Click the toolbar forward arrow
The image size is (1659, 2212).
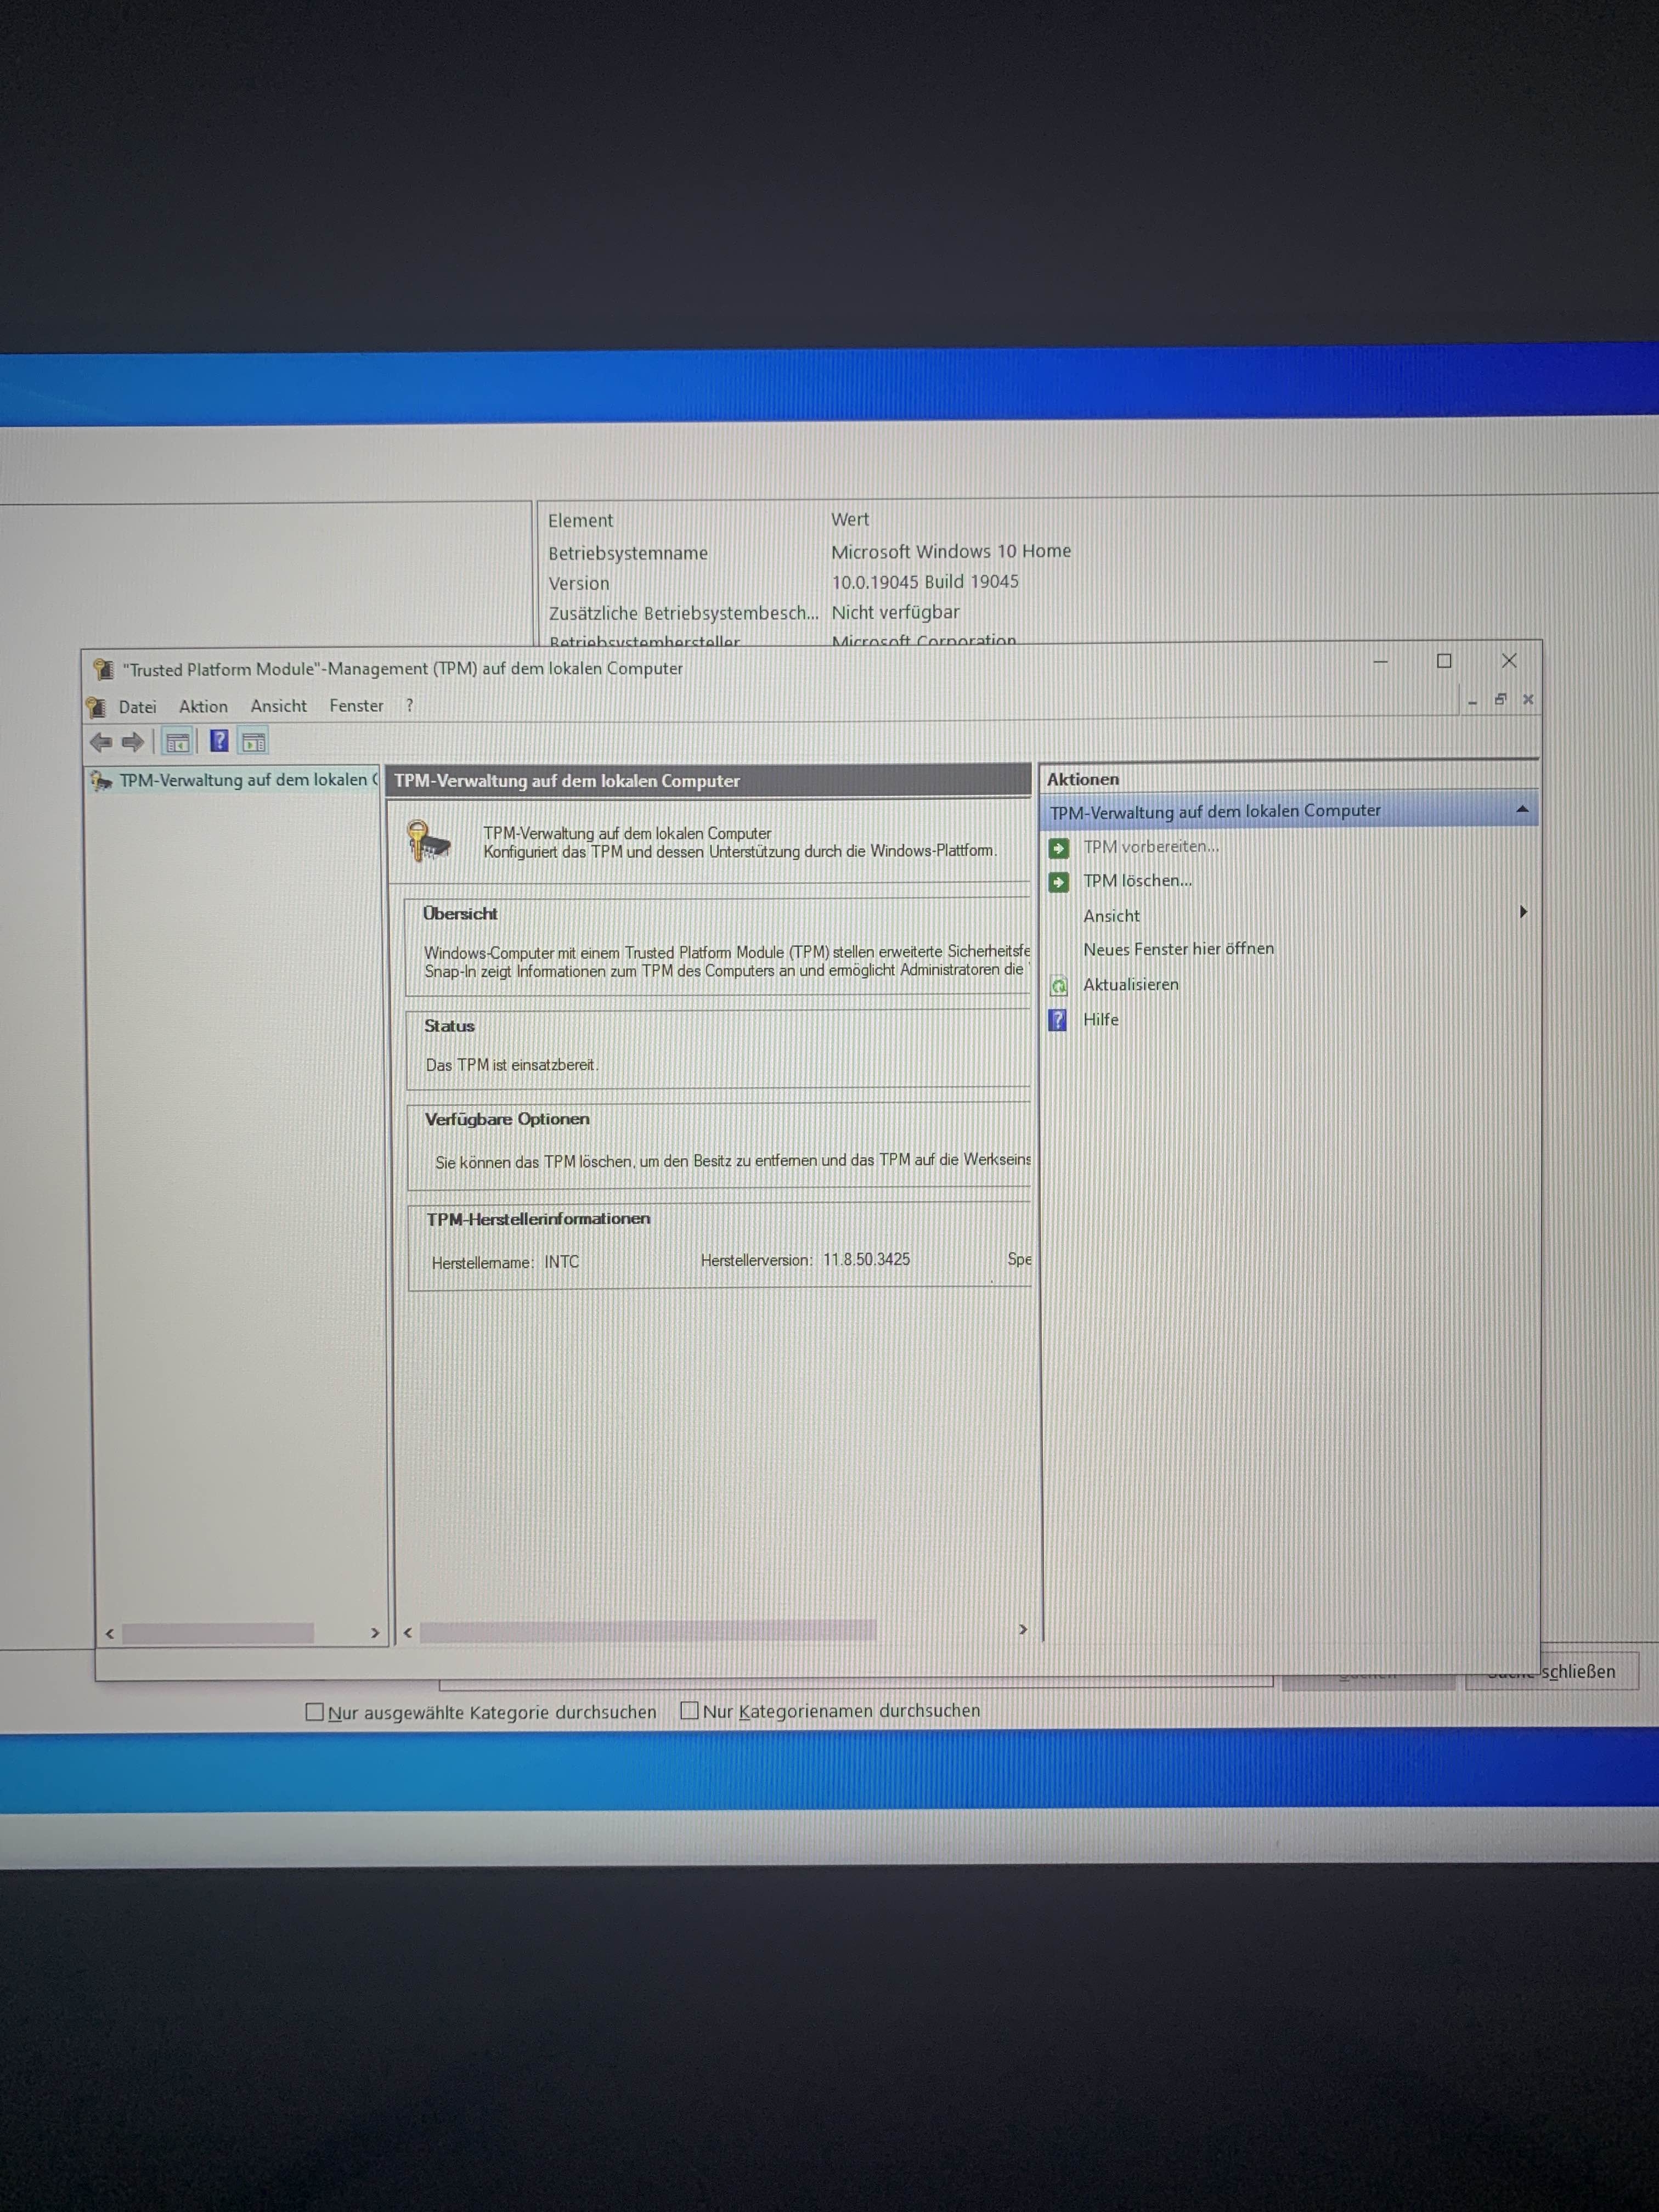pyautogui.click(x=133, y=742)
